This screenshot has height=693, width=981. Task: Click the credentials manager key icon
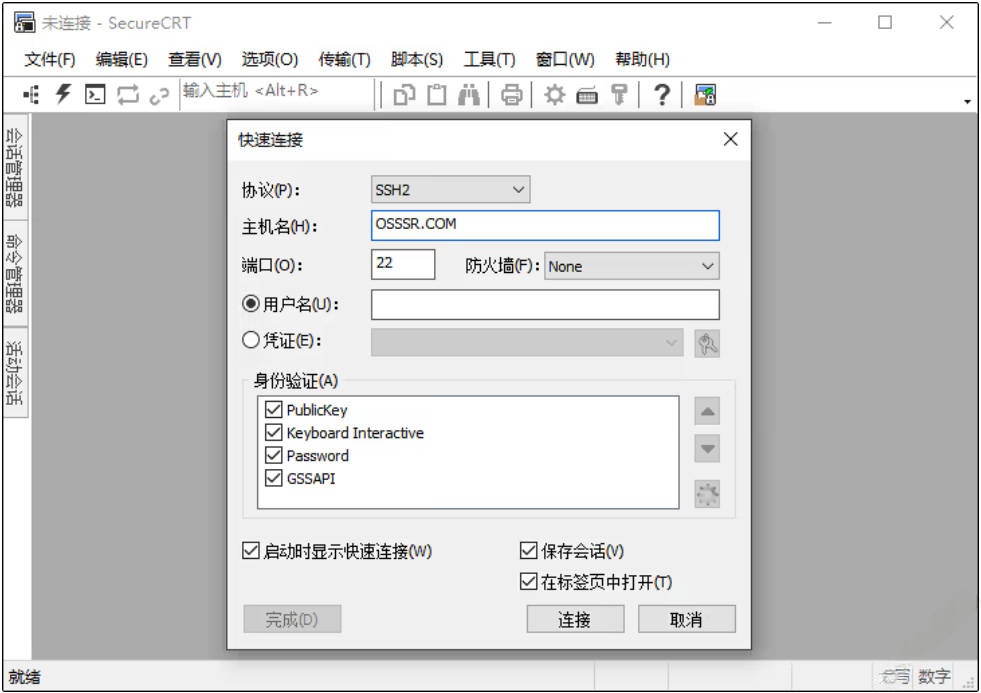[x=707, y=343]
